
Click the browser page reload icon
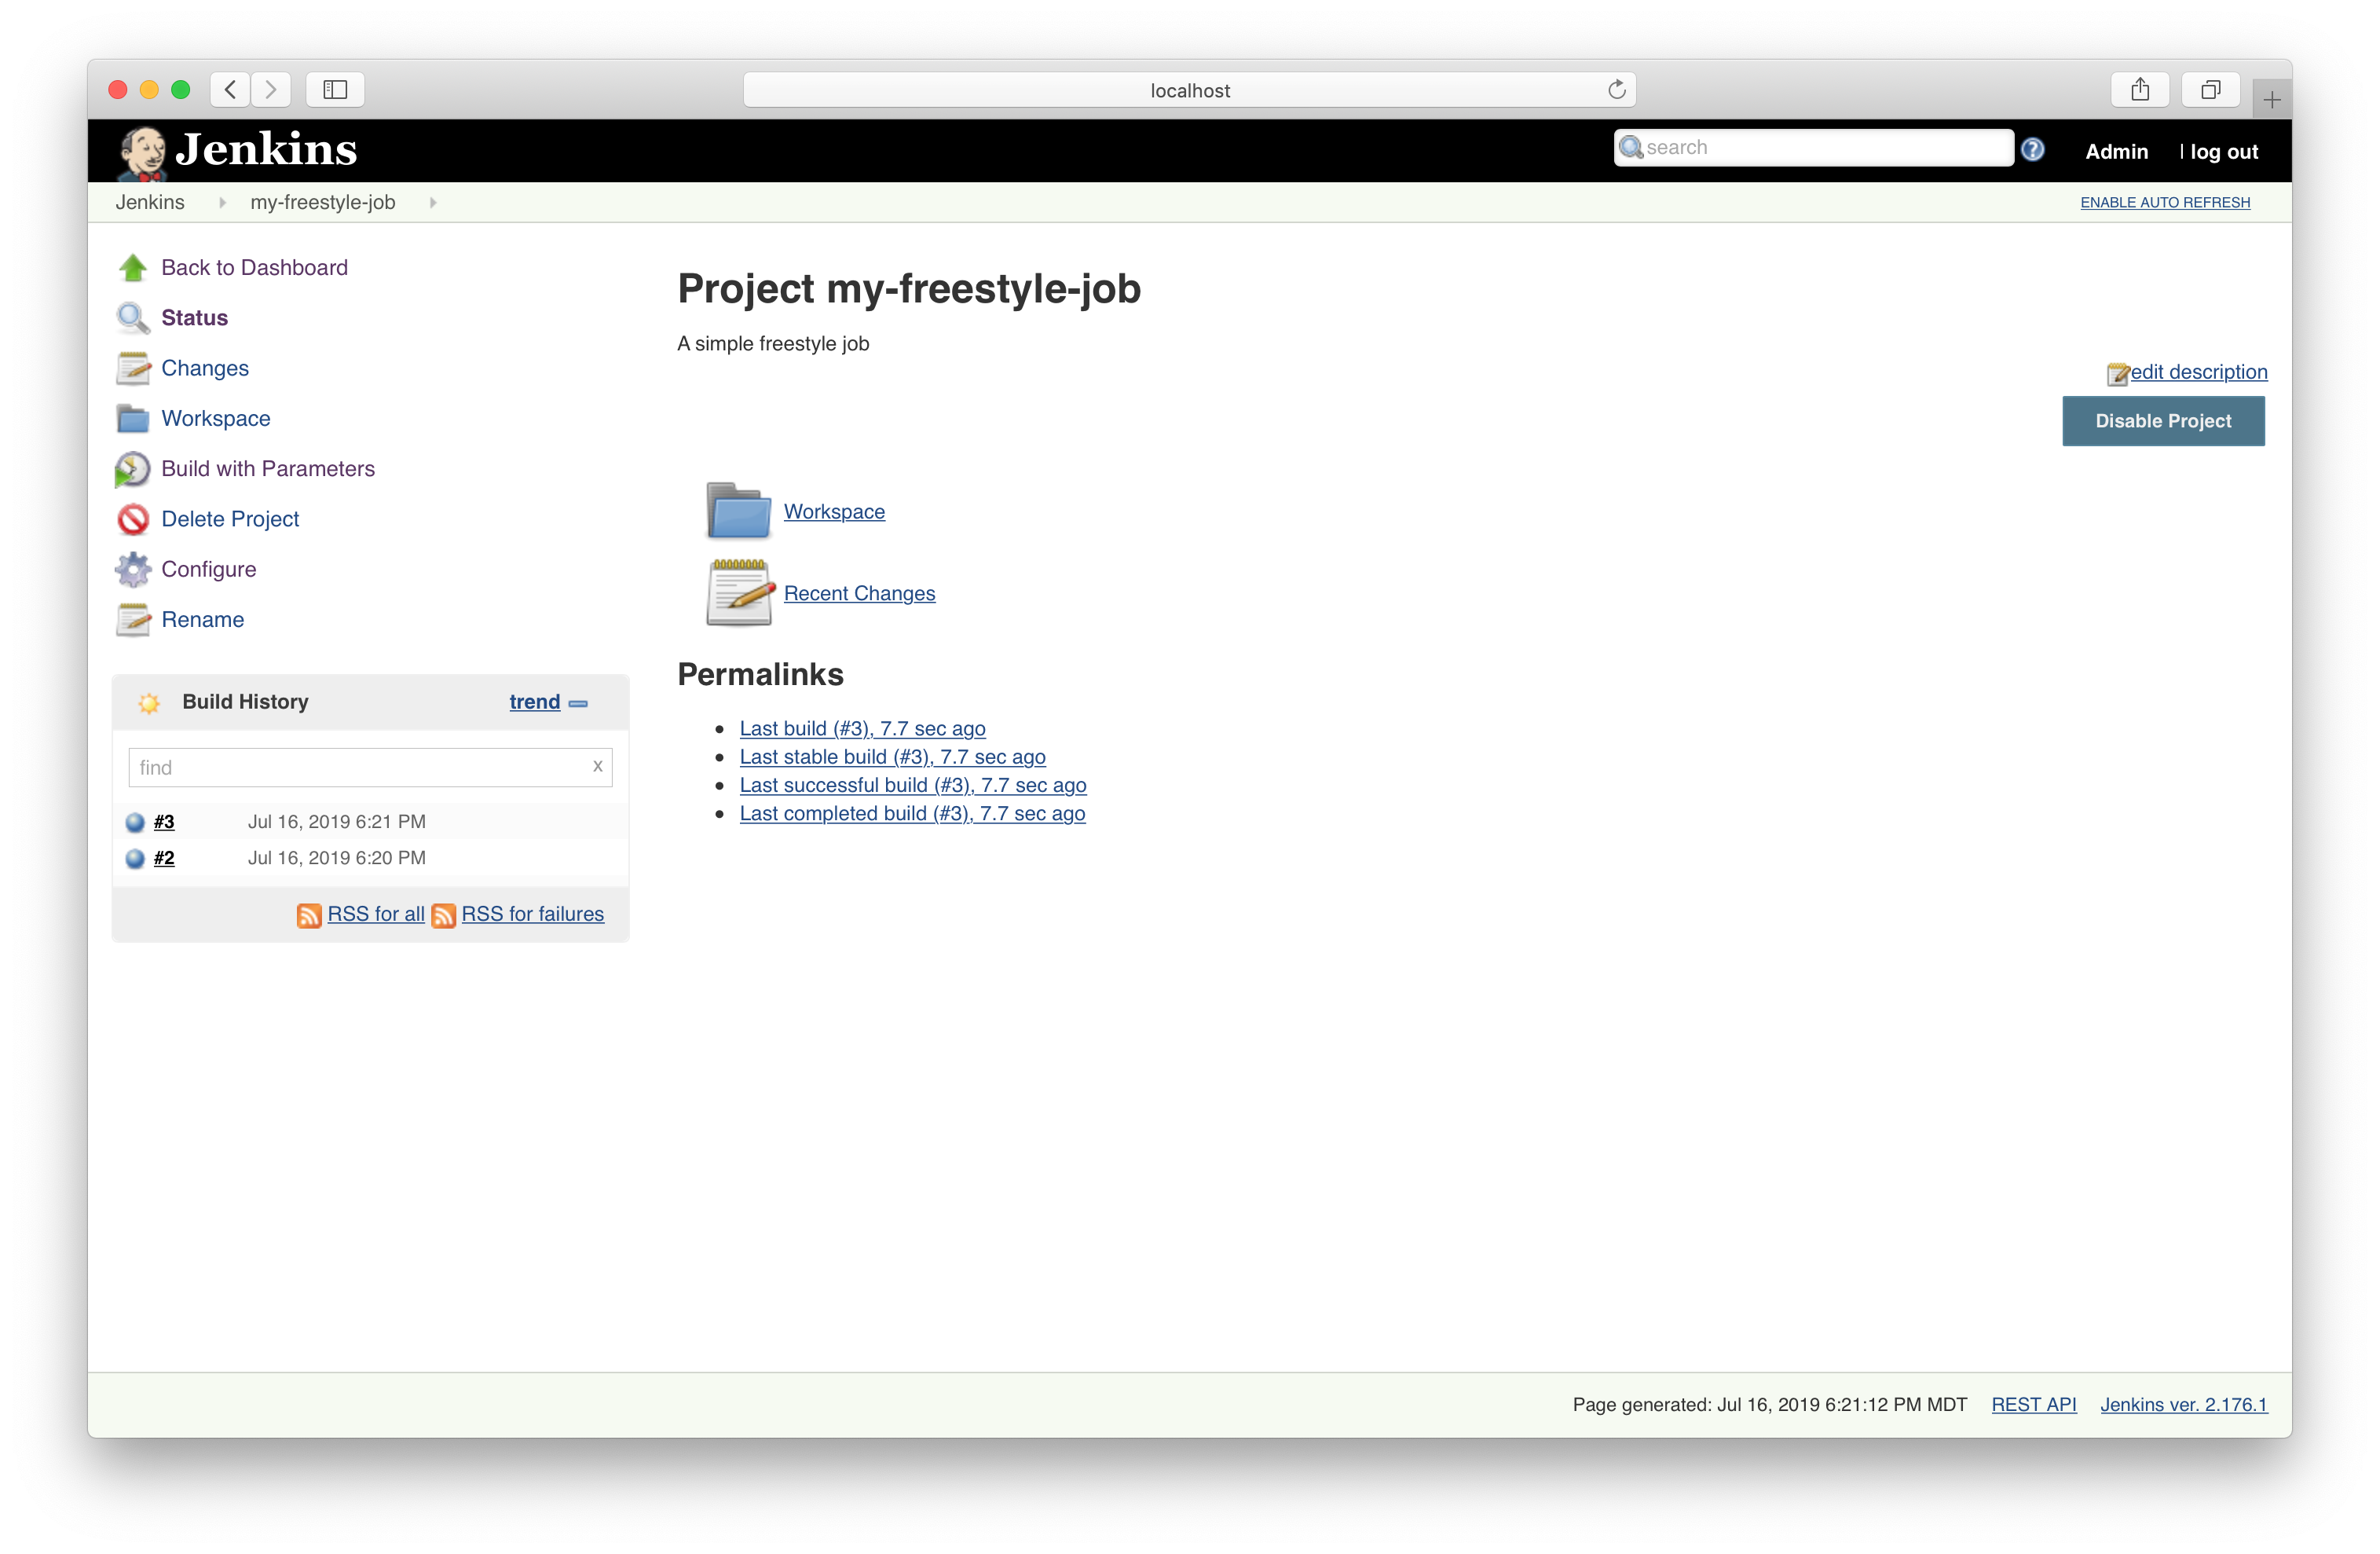pos(1616,90)
